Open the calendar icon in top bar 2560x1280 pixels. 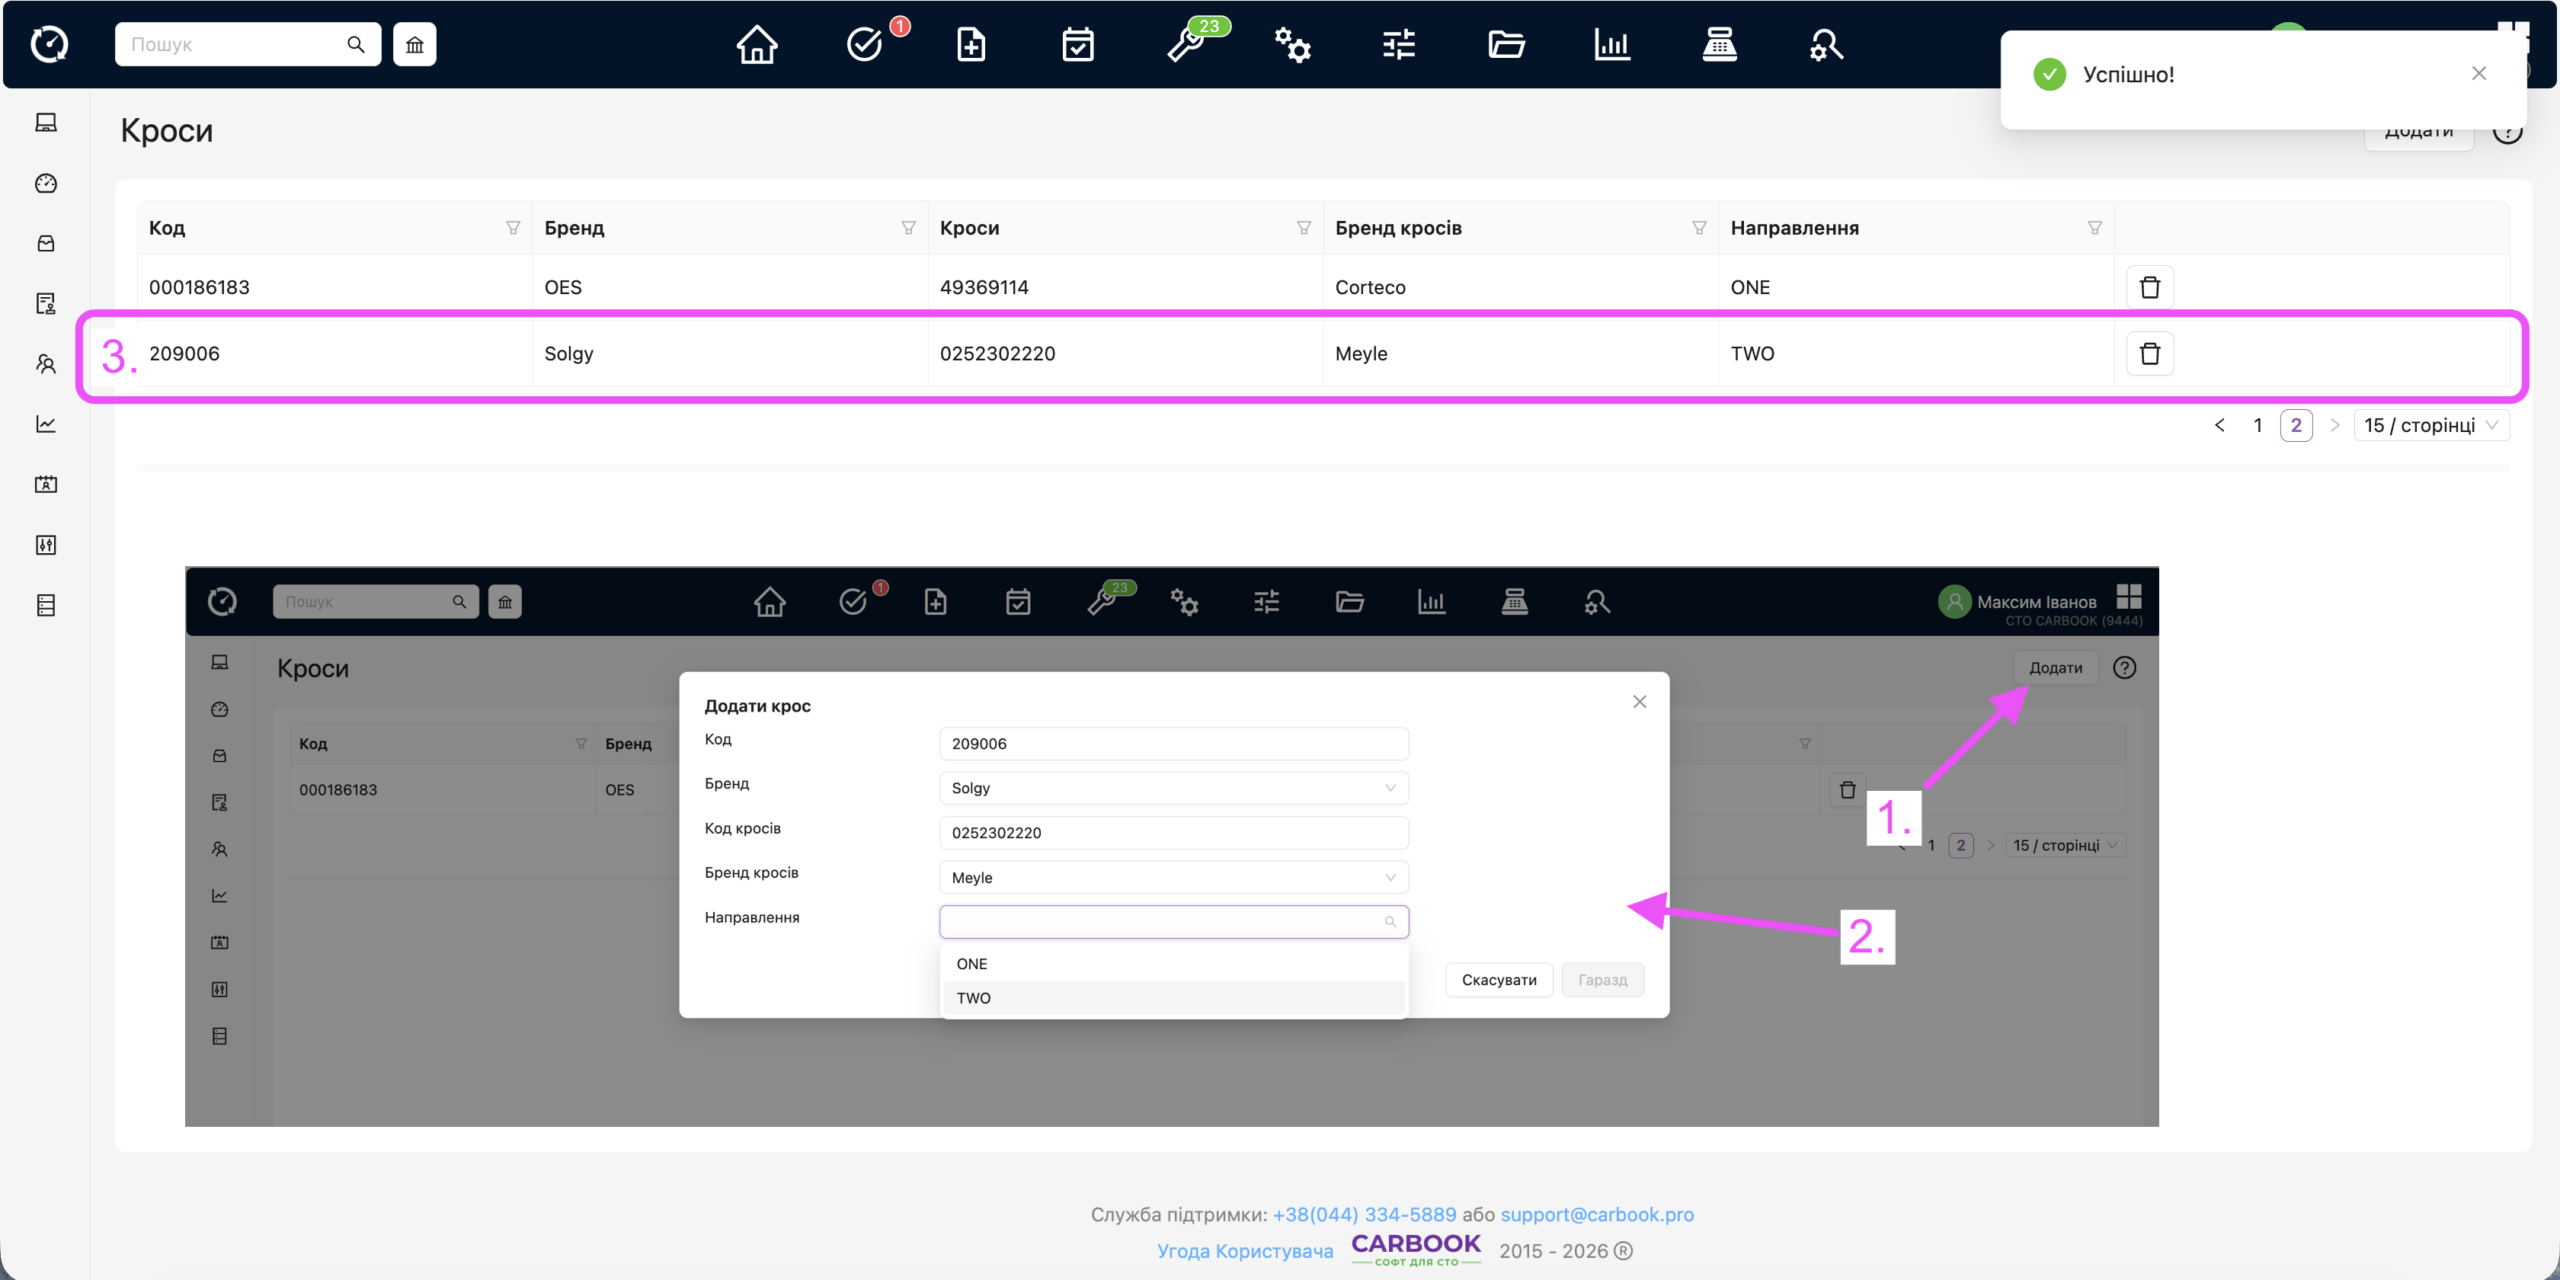click(1078, 45)
